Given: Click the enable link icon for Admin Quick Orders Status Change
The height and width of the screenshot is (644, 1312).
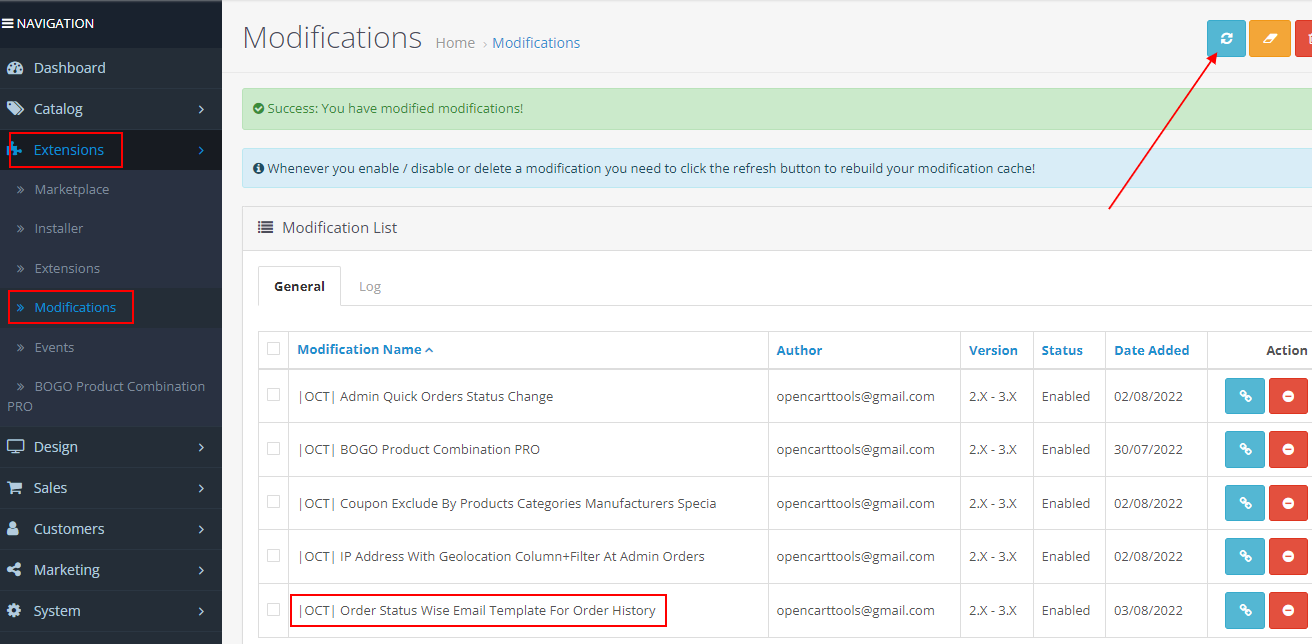Looking at the screenshot, I should tap(1244, 396).
